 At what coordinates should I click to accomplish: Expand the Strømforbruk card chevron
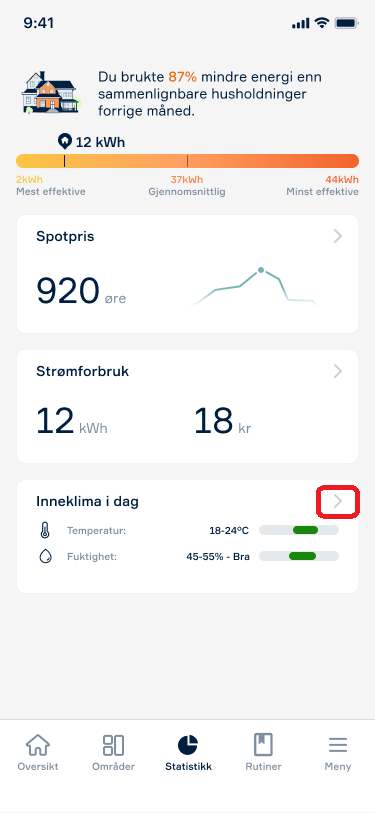[x=338, y=371]
